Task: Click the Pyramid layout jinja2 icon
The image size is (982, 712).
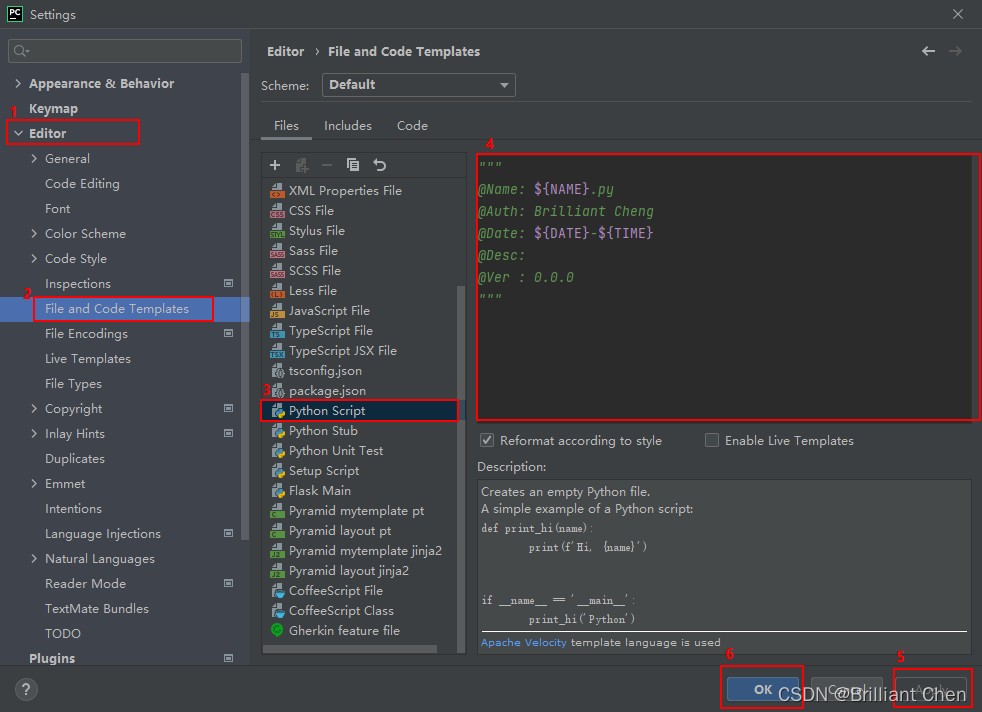Action: (x=277, y=570)
